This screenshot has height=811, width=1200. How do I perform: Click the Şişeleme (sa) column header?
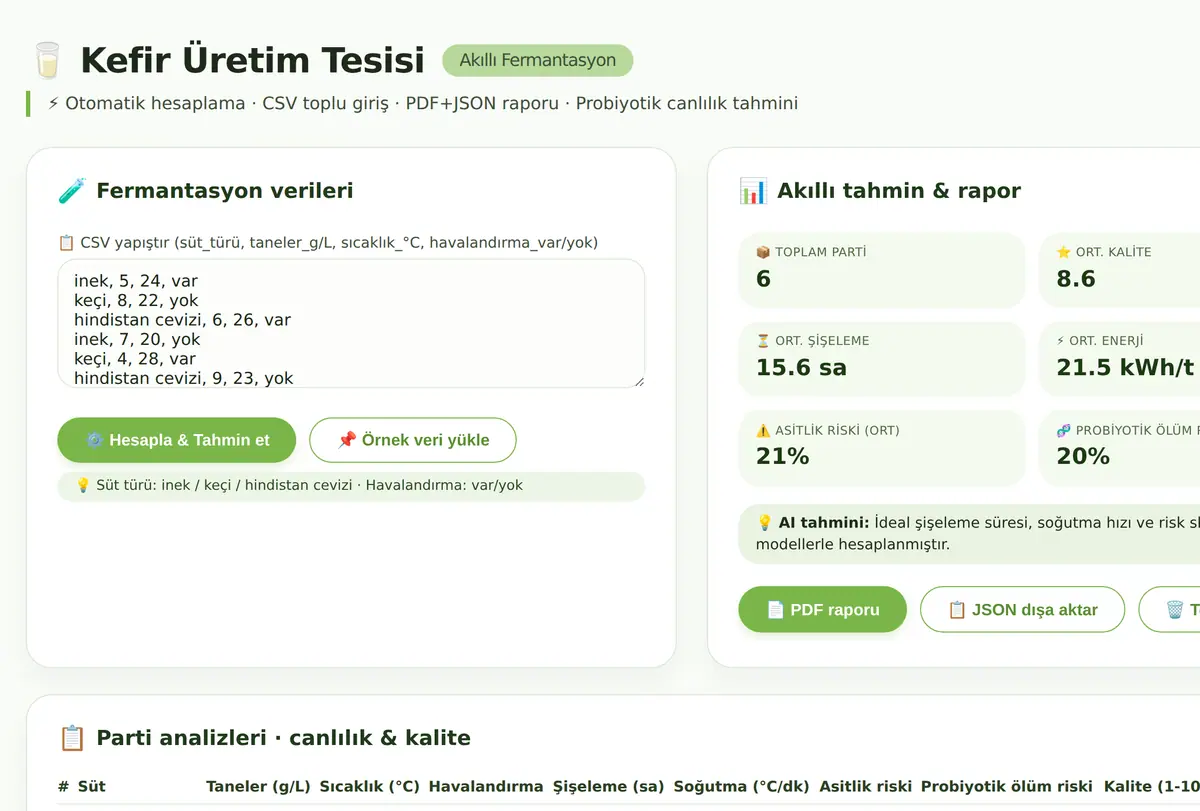click(x=609, y=787)
